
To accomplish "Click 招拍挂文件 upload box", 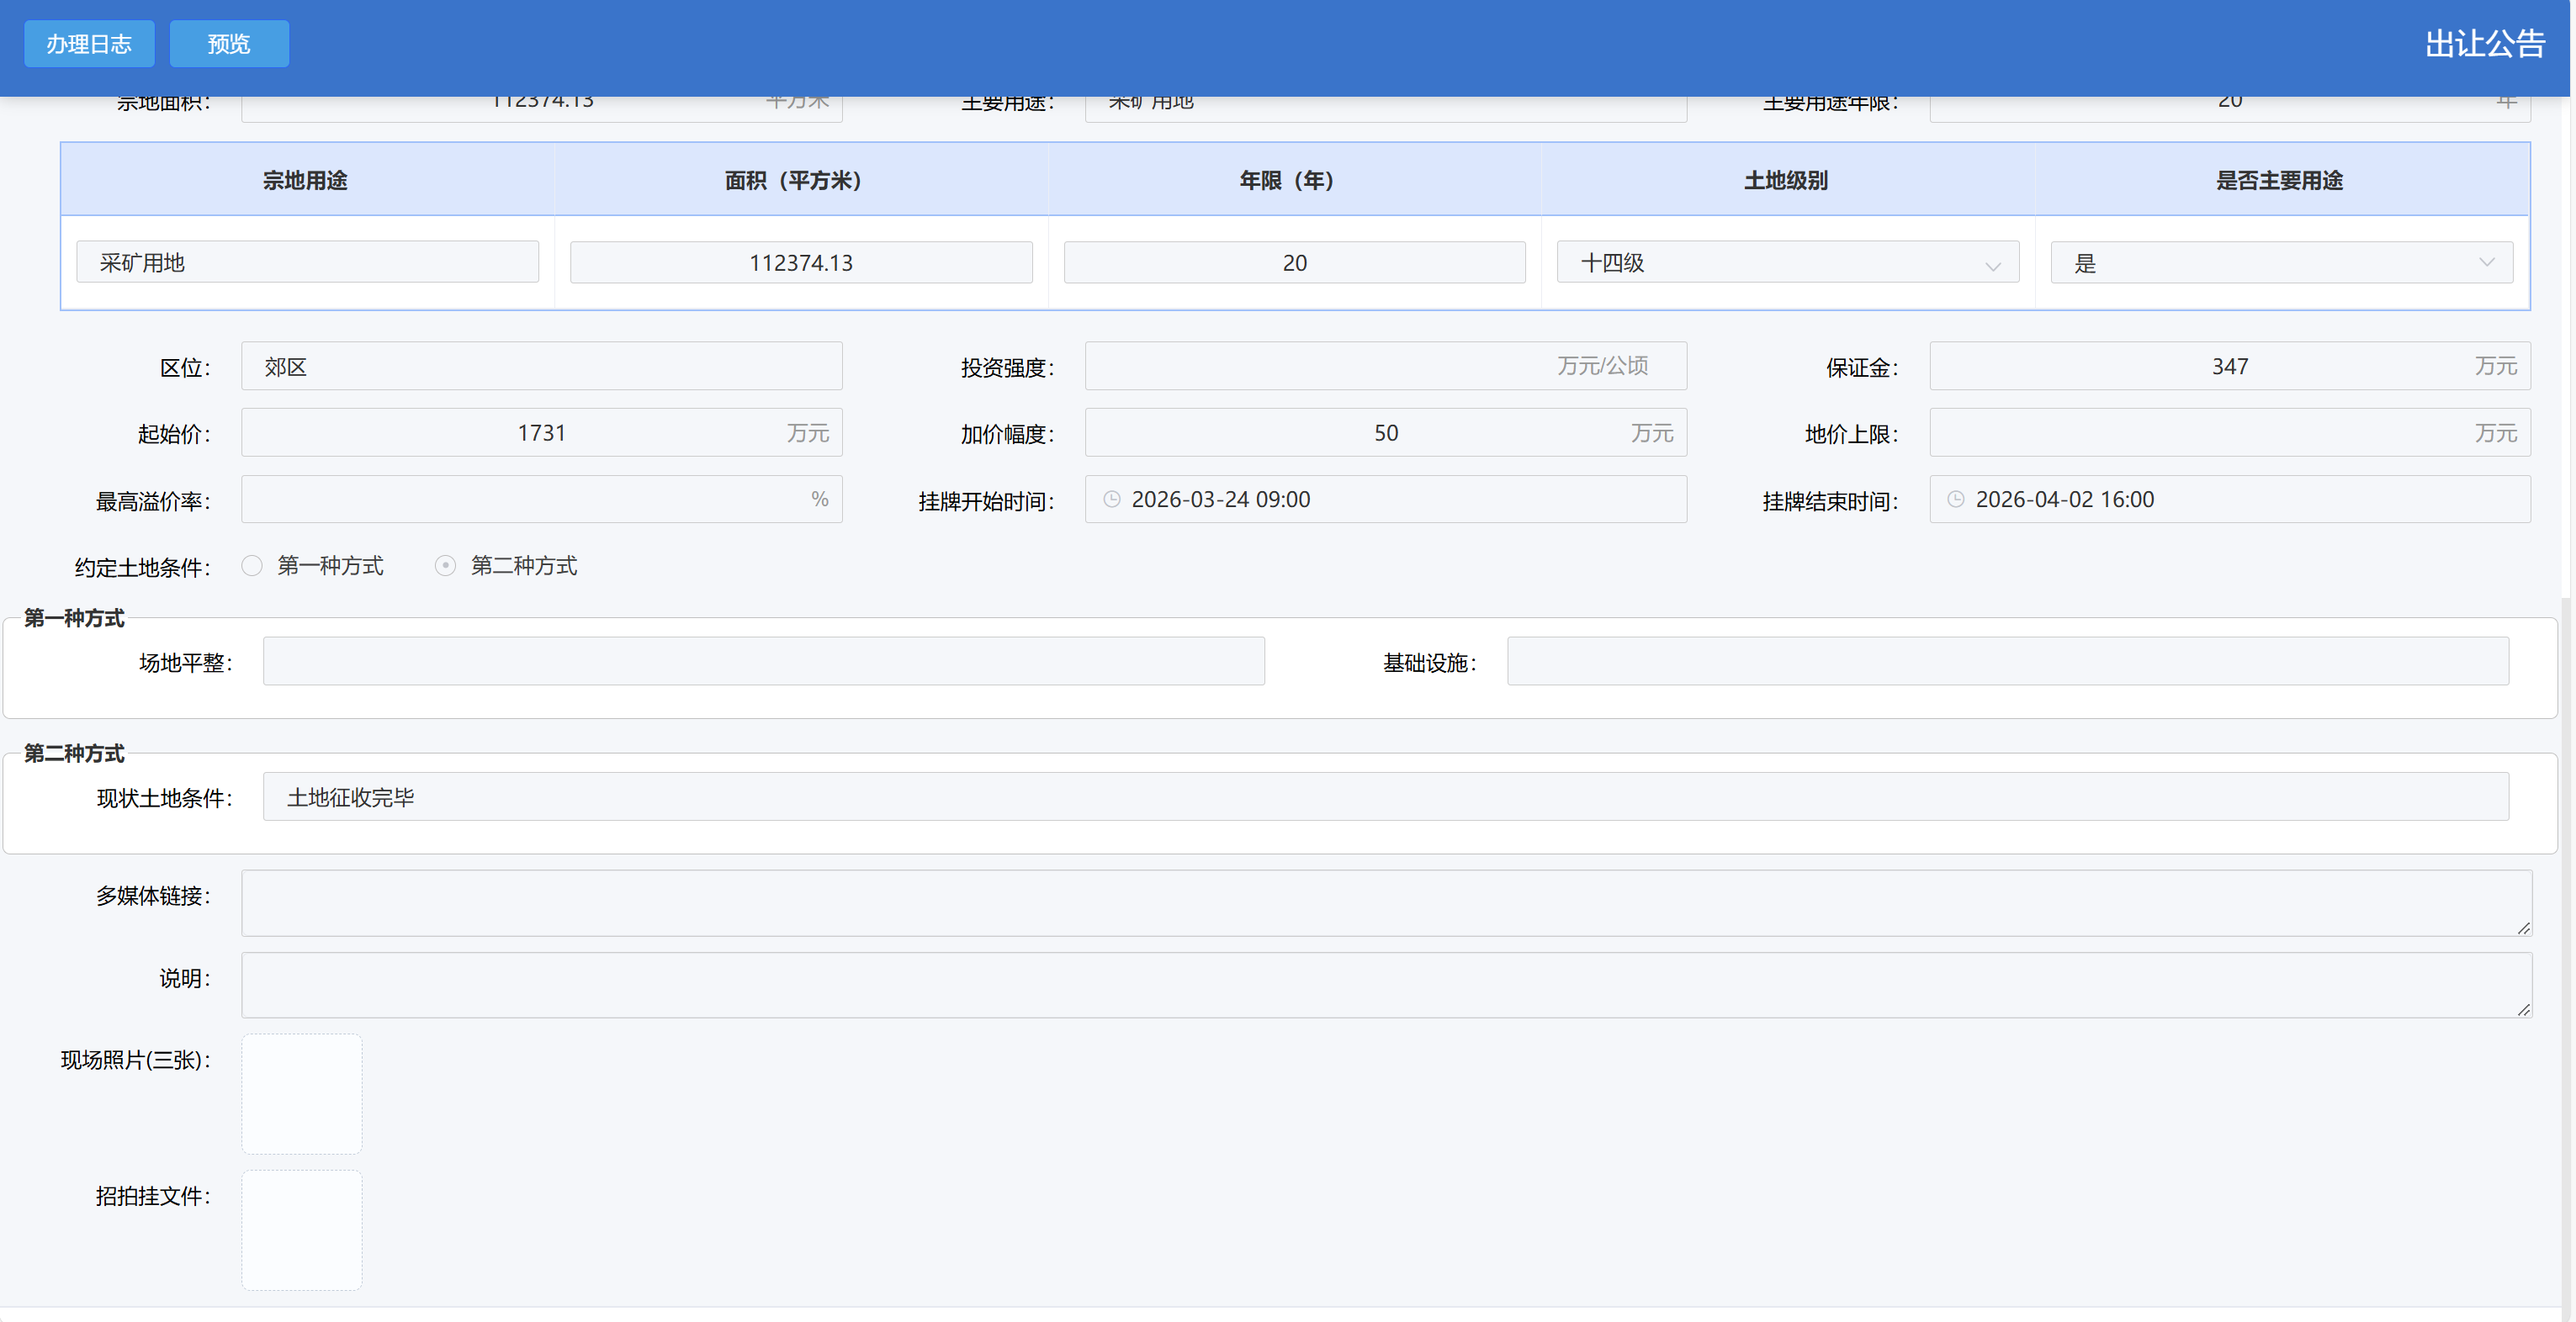I will click(x=302, y=1230).
